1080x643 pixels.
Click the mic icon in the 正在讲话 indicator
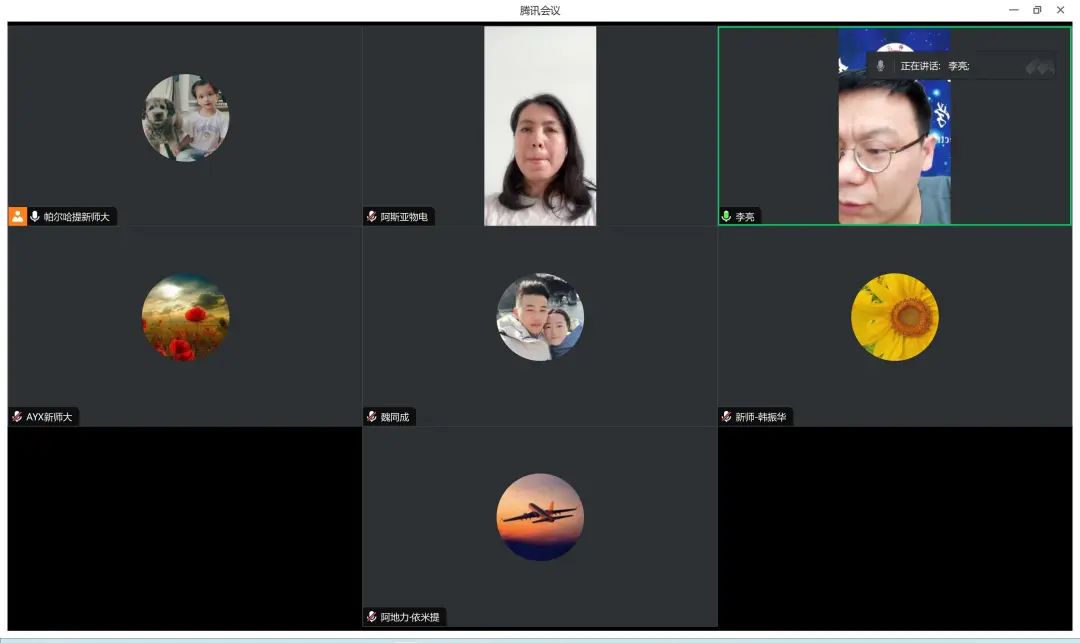[x=880, y=66]
